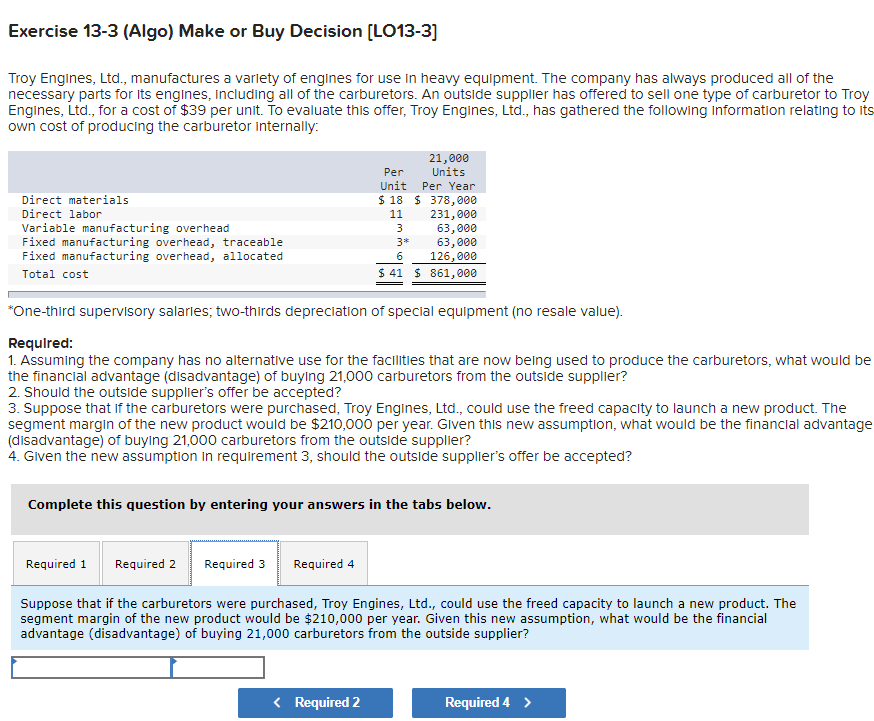This screenshot has height=721, width=874.
Task: Click the 'Per Unit' column header
Action: (394, 179)
